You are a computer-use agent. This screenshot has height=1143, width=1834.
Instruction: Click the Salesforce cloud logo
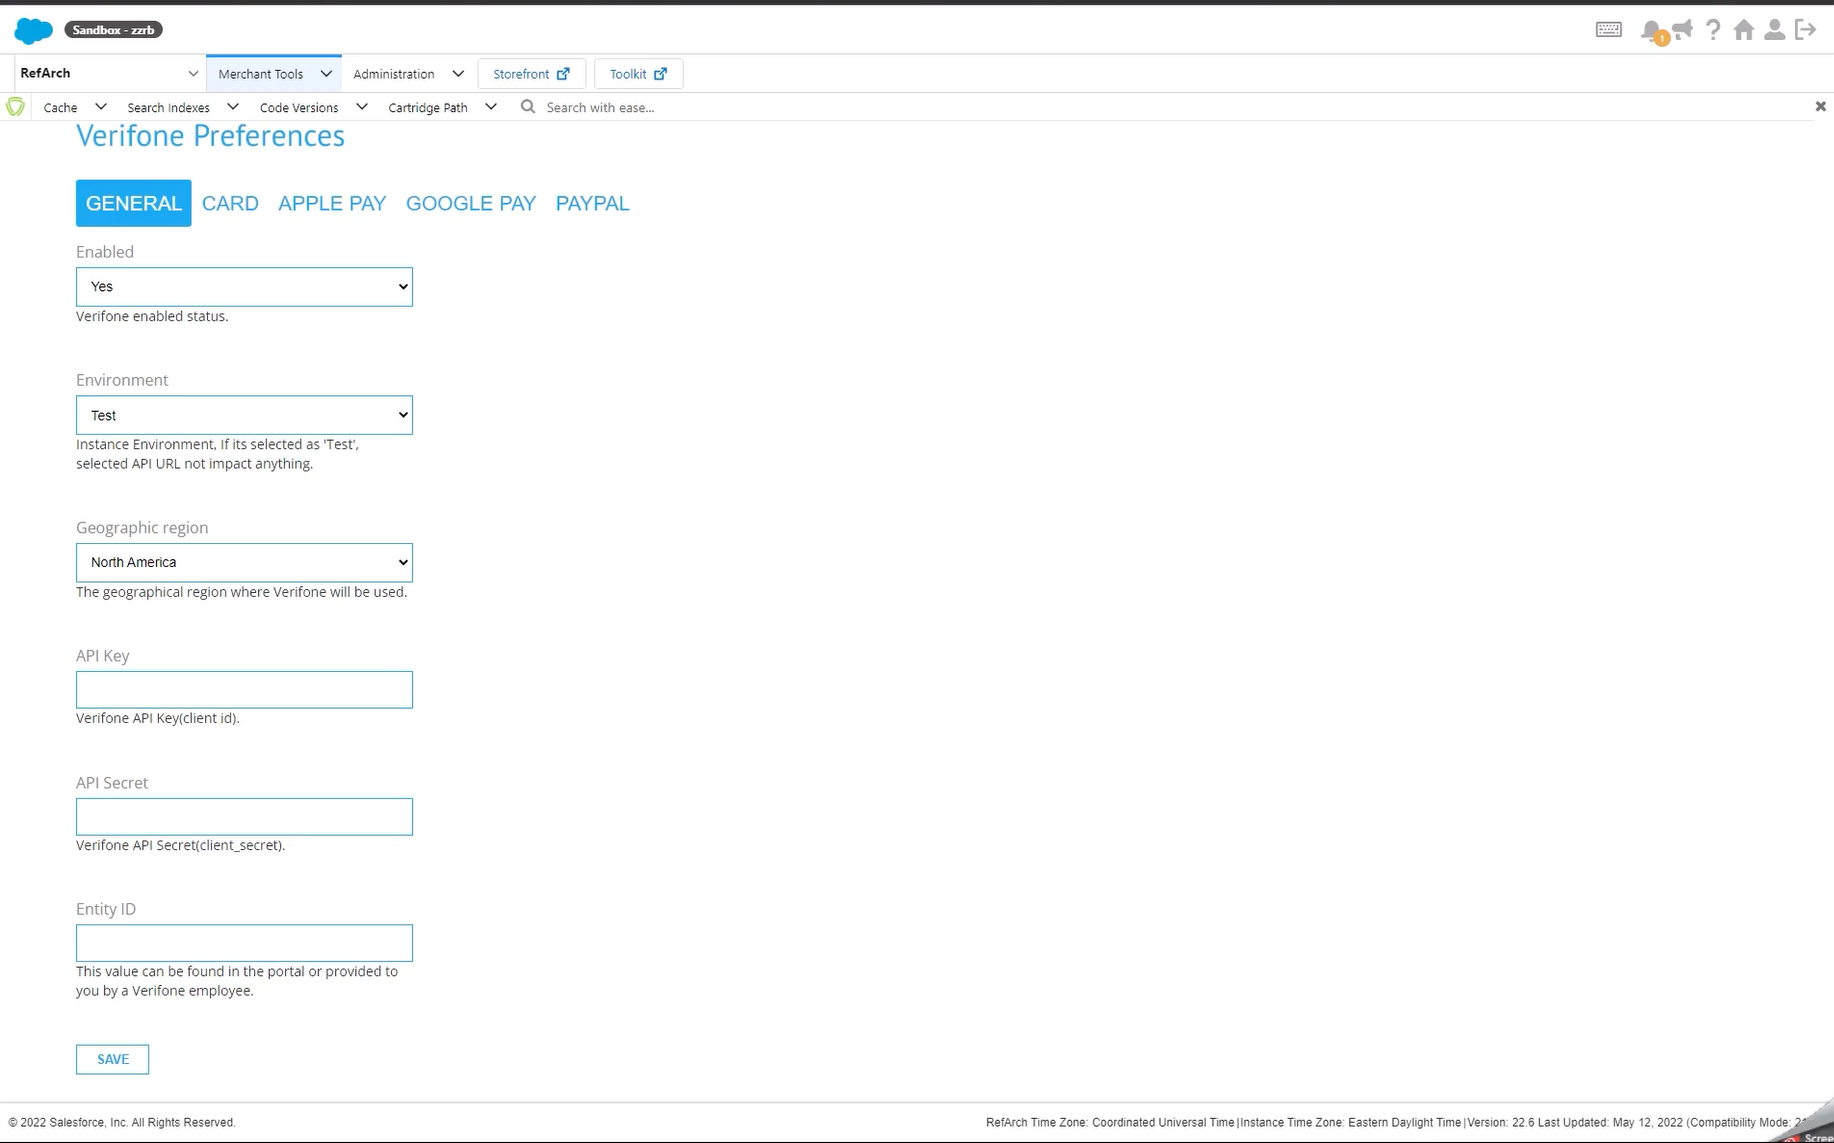(33, 31)
